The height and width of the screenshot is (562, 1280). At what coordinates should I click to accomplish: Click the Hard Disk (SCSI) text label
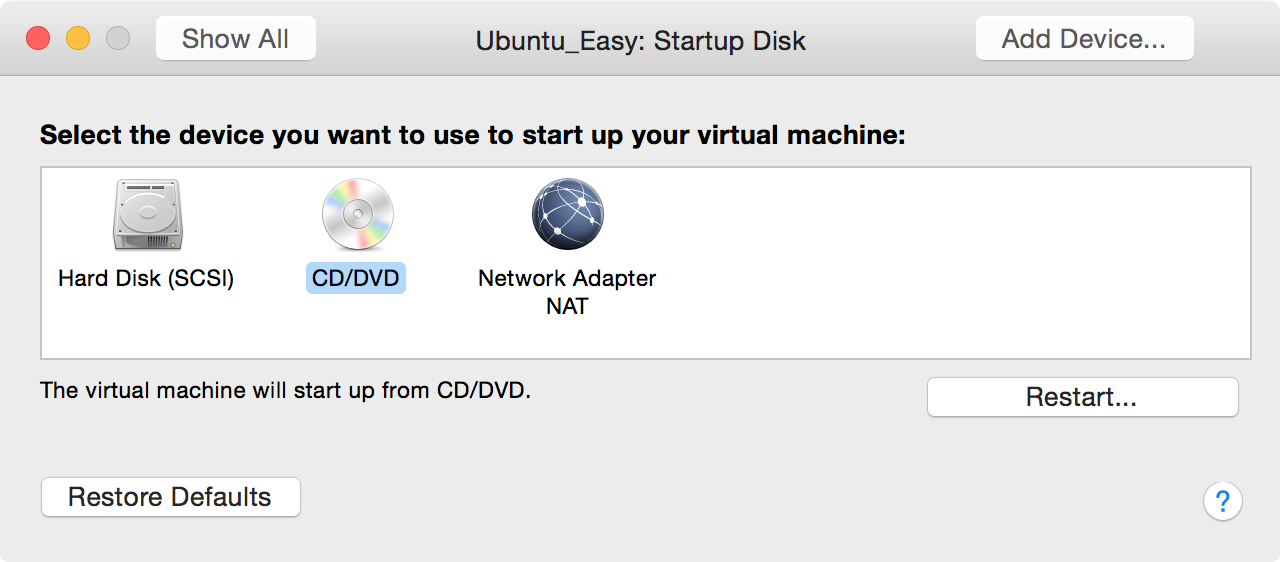point(146,278)
